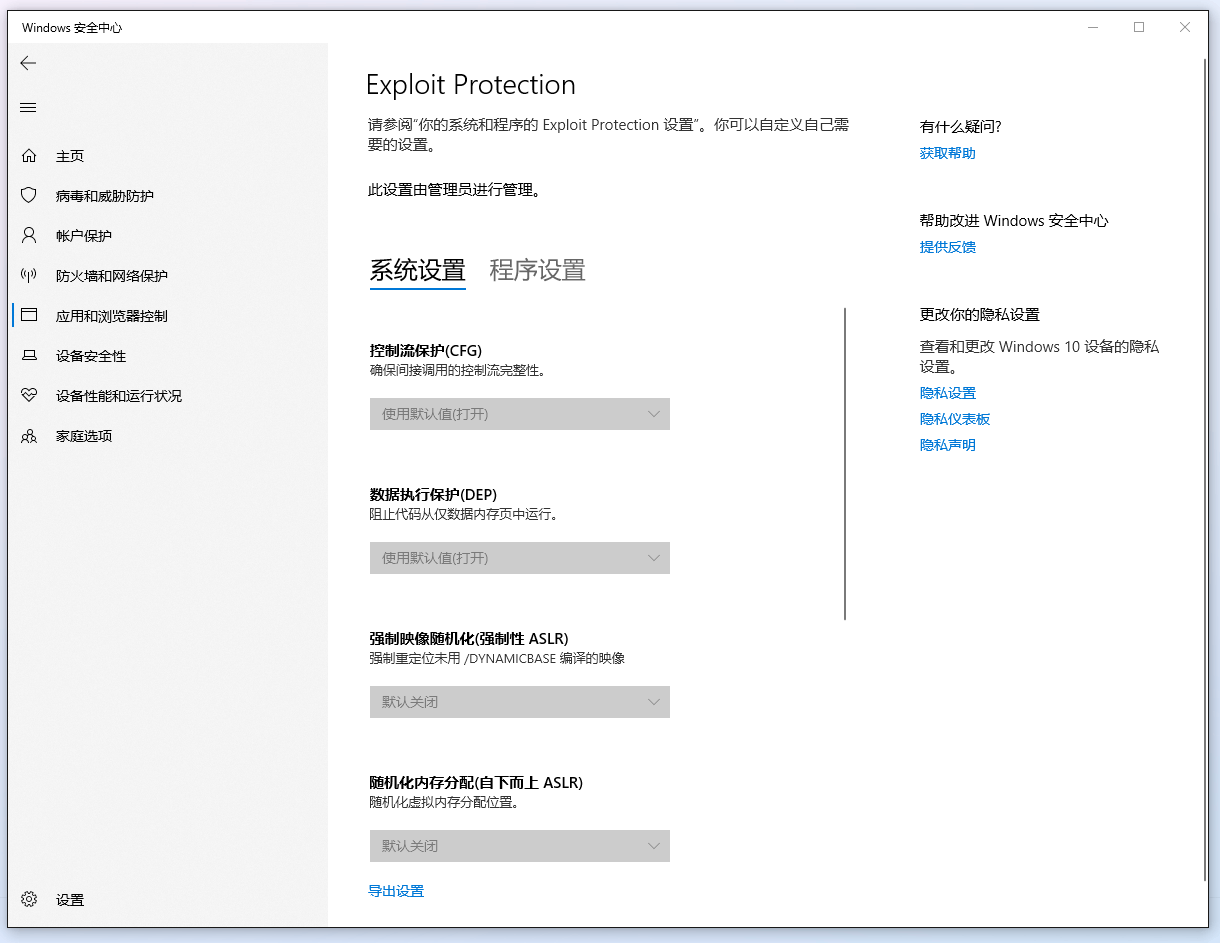The height and width of the screenshot is (943, 1220).
Task: Minimize the Windows 安全中心 window
Action: point(1093,27)
